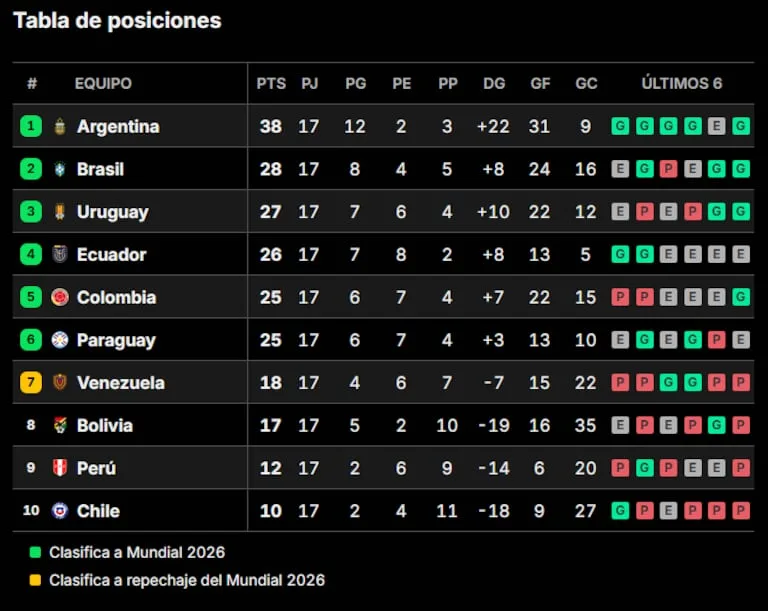Click the yellow repechaje legend swatch
768x611 pixels.
(x=35, y=580)
